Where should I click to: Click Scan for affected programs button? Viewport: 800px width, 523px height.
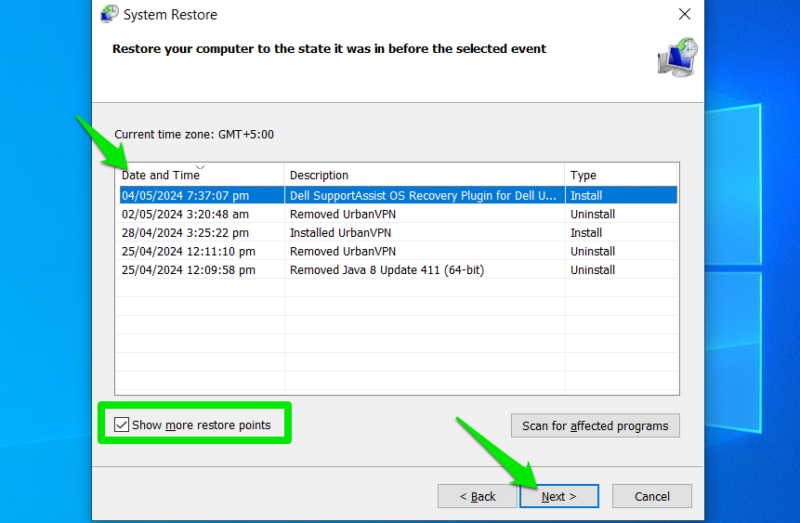595,426
